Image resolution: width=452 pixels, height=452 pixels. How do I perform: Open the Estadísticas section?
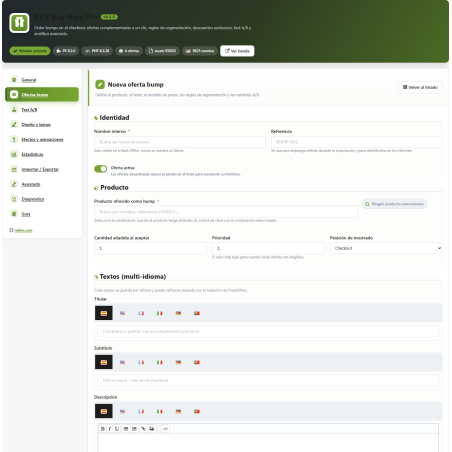(x=42, y=154)
